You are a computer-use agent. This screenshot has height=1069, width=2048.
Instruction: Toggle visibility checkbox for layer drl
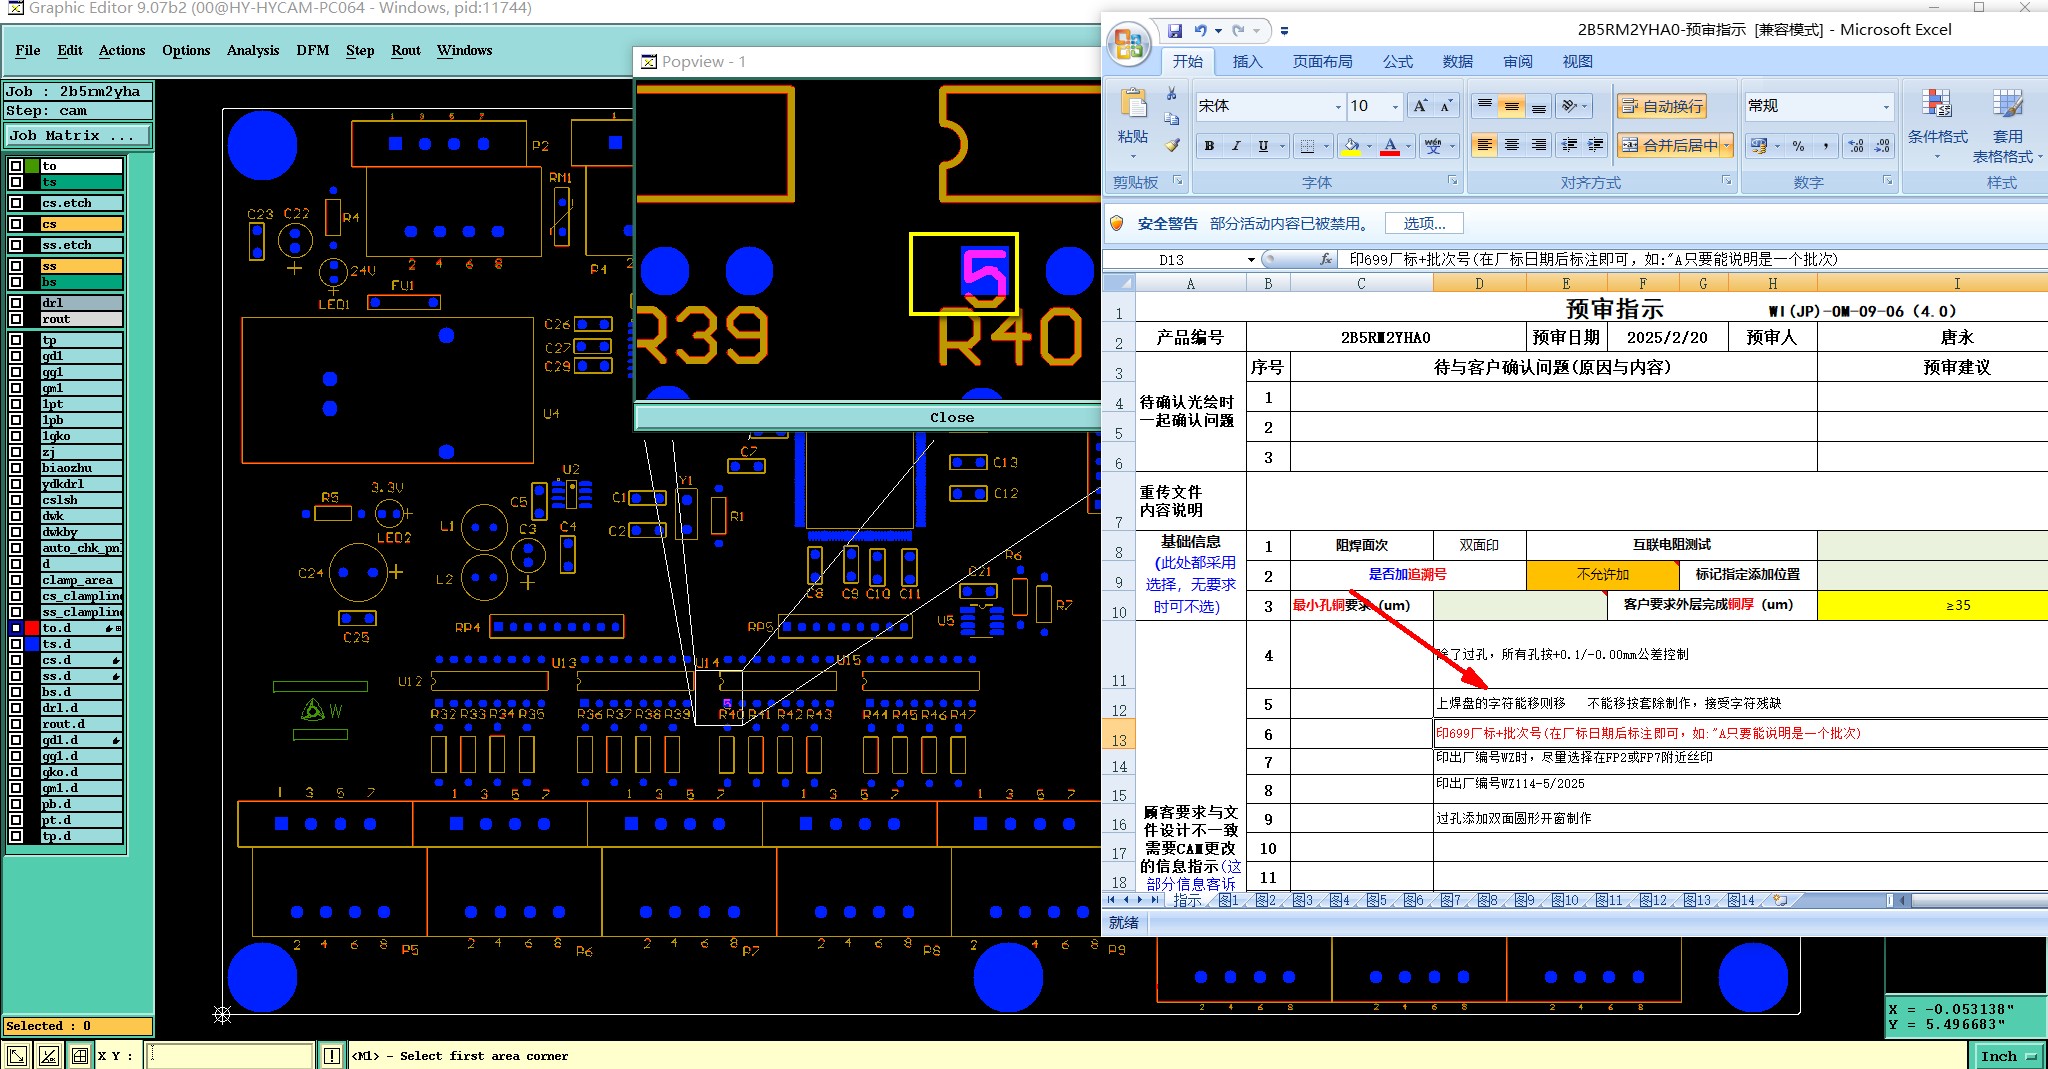(16, 303)
